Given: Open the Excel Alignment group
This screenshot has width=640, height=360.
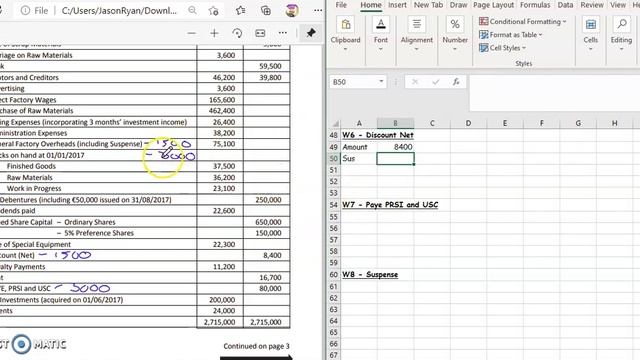Looking at the screenshot, I should pyautogui.click(x=416, y=35).
